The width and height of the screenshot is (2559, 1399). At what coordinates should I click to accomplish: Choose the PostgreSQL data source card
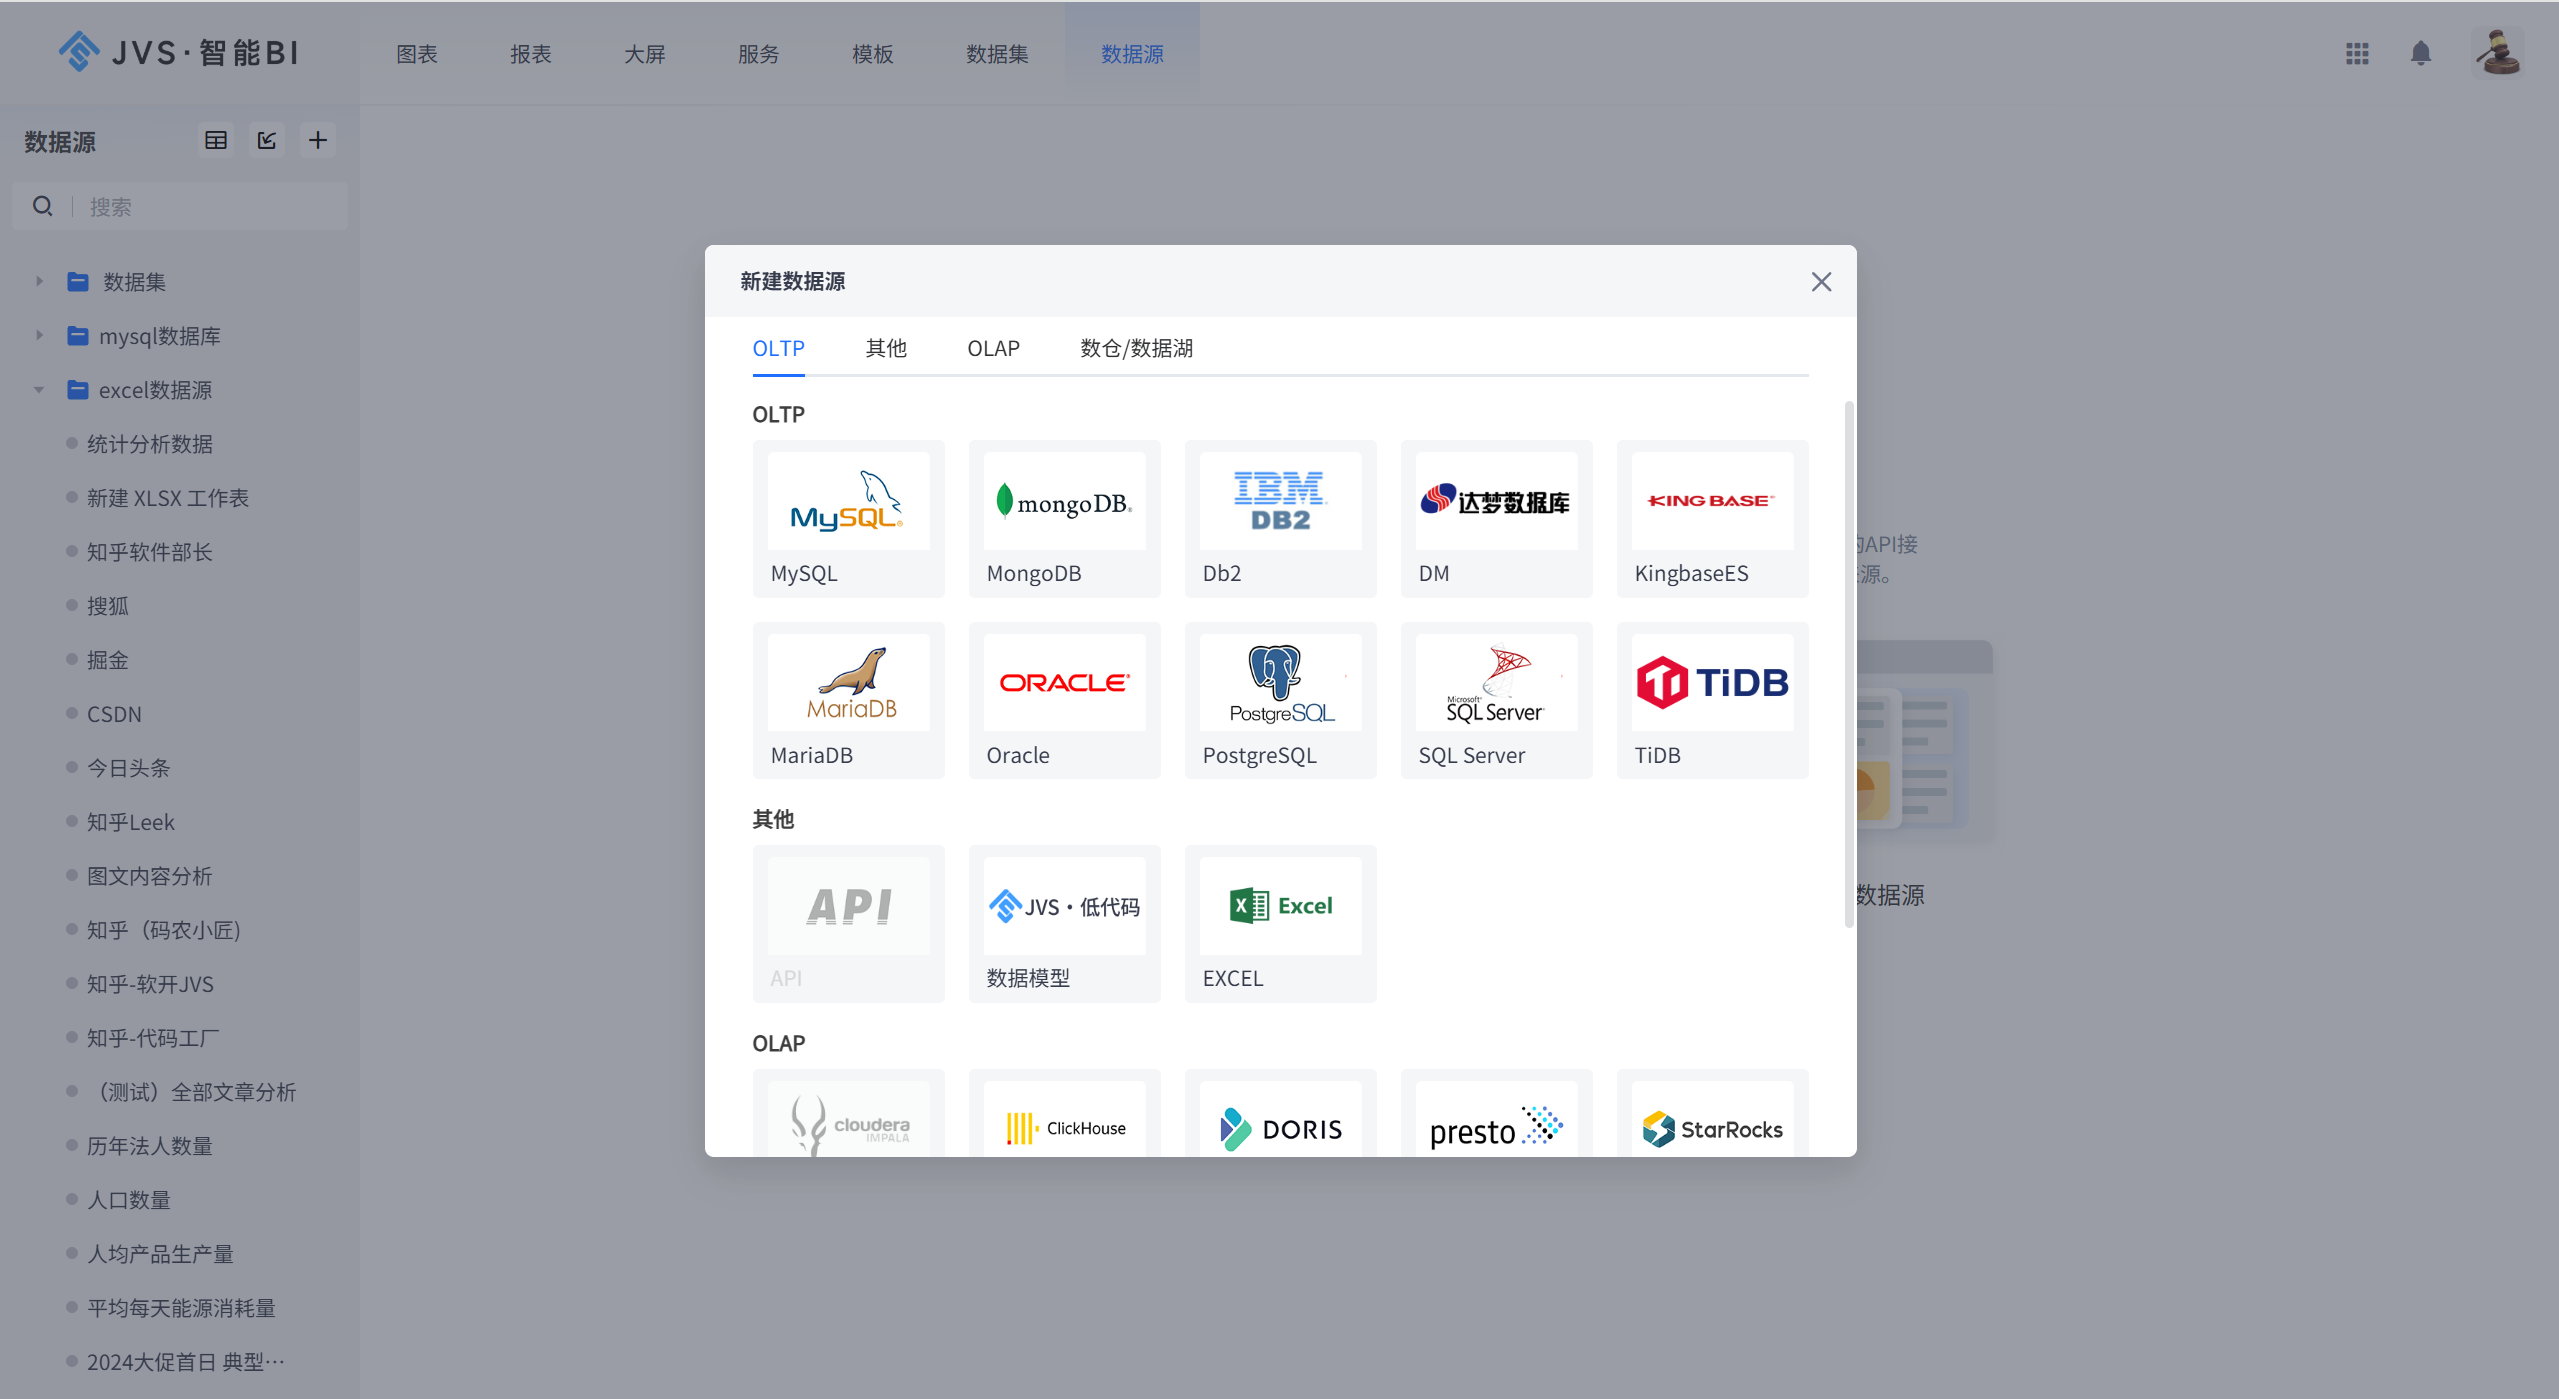click(x=1280, y=700)
